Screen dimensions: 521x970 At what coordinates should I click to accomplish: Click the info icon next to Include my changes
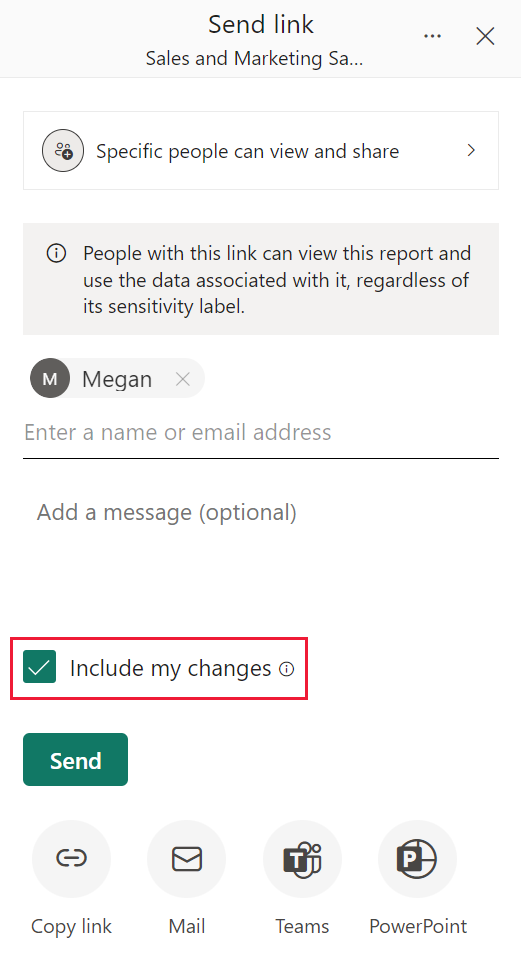[286, 669]
